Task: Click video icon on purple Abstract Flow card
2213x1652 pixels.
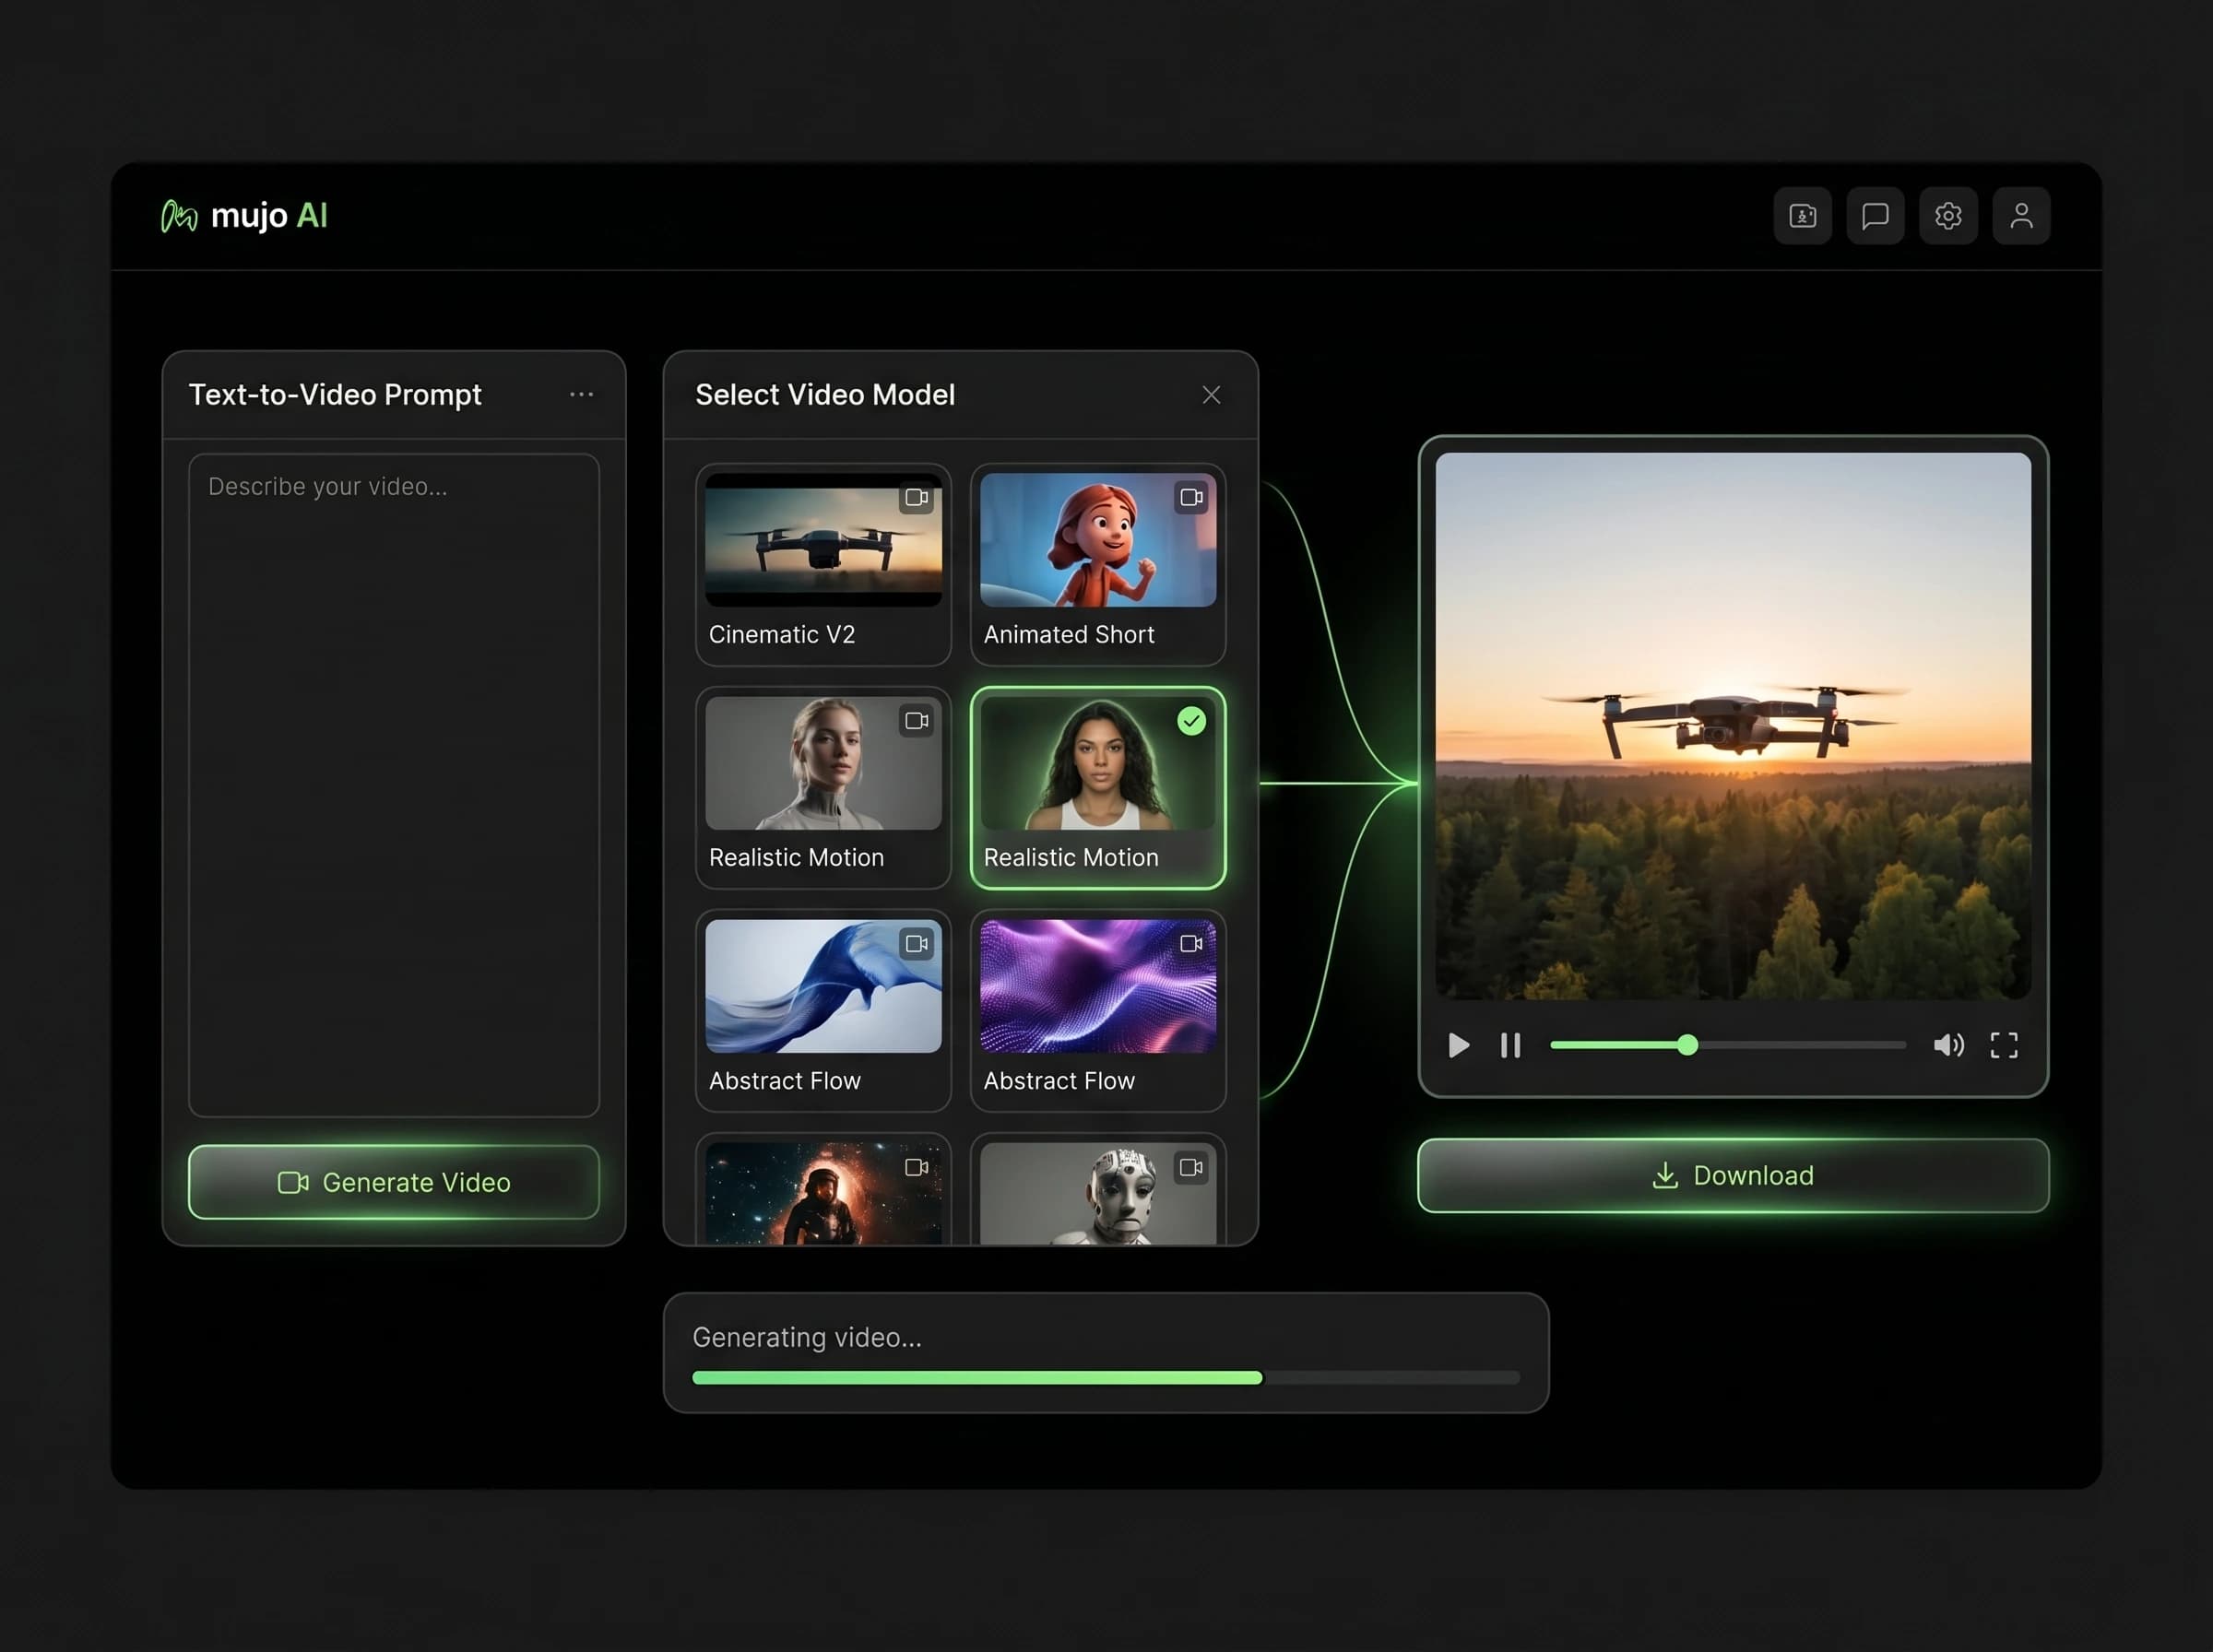Action: click(1191, 943)
